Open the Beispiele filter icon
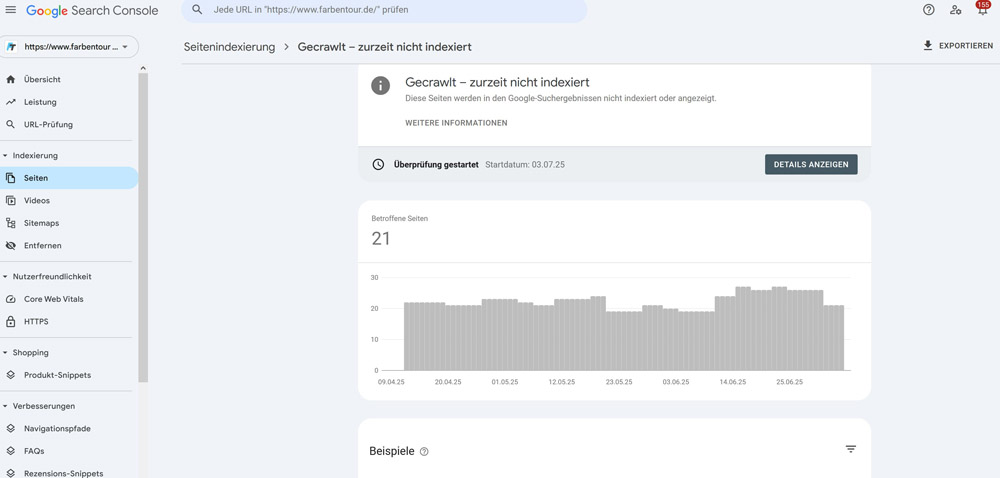The image size is (1000, 478). click(x=851, y=449)
